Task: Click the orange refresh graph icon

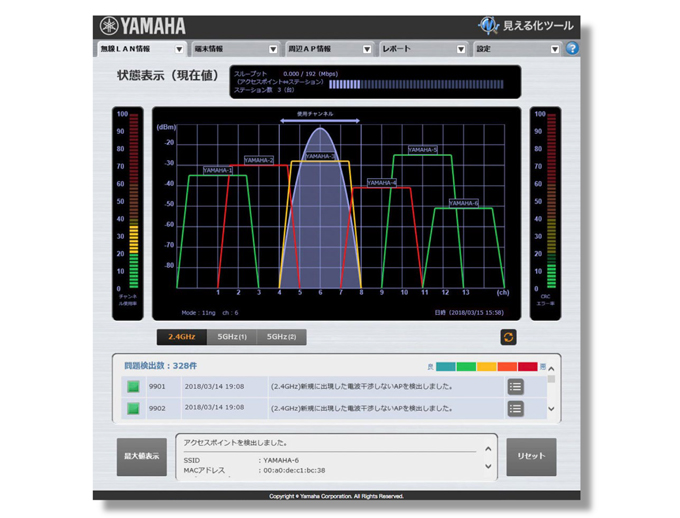Action: point(508,337)
